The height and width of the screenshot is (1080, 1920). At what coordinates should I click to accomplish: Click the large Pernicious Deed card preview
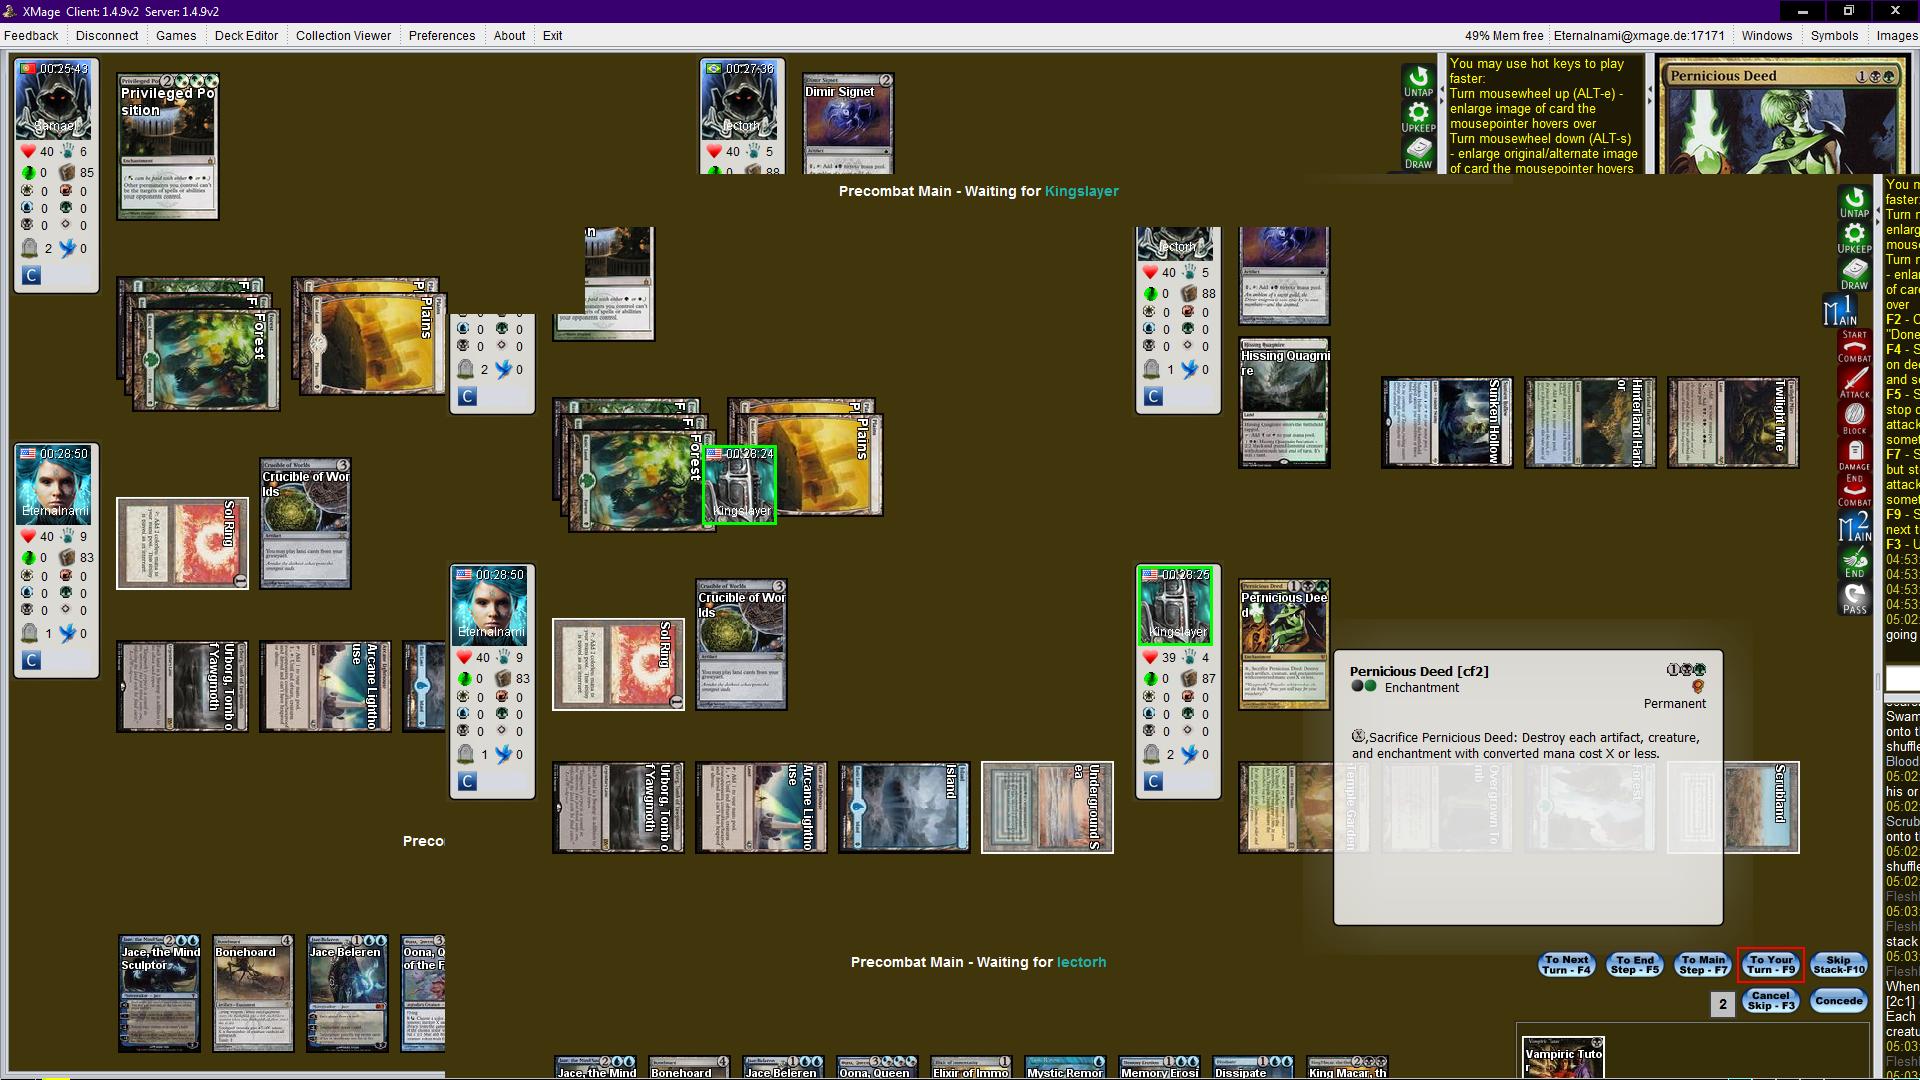[x=1782, y=116]
